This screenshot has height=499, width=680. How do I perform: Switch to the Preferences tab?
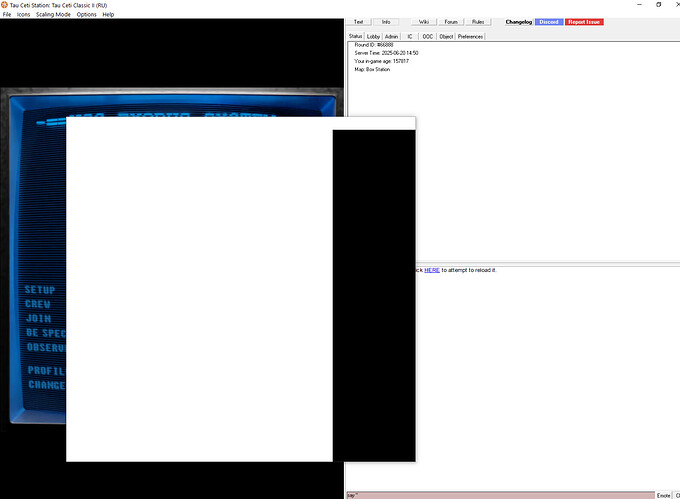coord(470,36)
